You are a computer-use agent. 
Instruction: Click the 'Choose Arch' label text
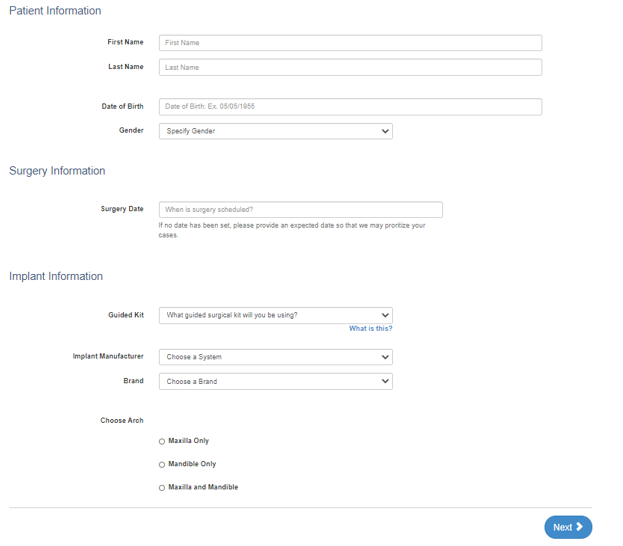tap(121, 420)
